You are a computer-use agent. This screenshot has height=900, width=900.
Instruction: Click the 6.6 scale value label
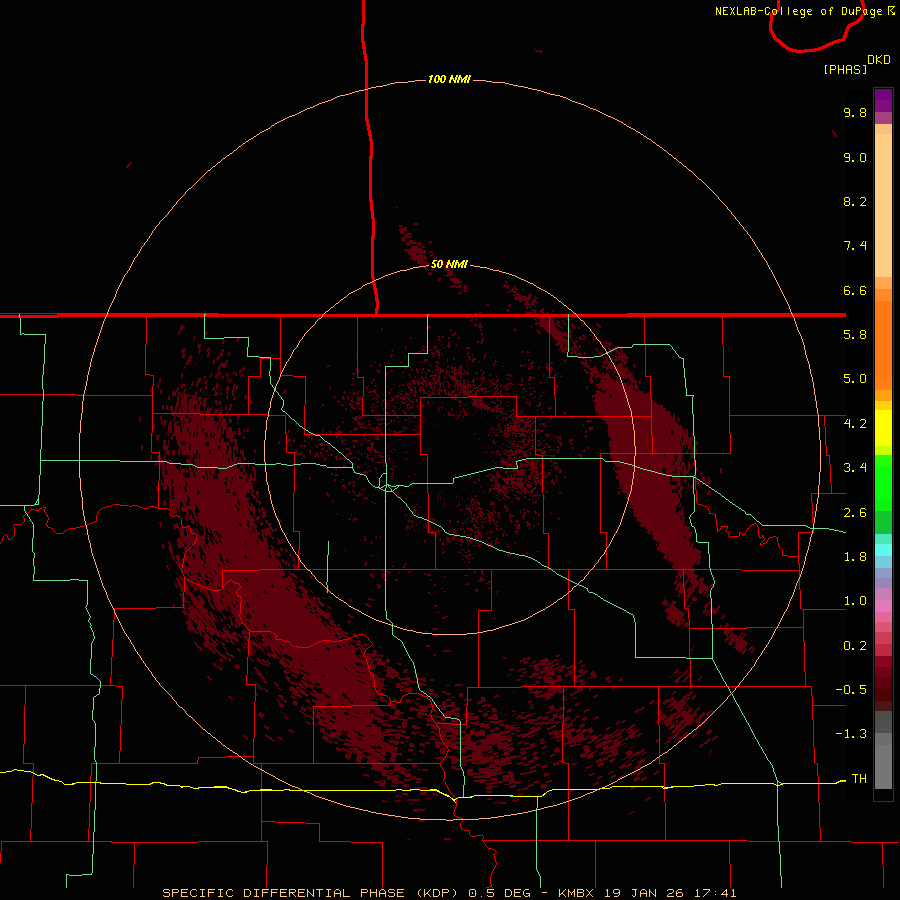(x=855, y=290)
